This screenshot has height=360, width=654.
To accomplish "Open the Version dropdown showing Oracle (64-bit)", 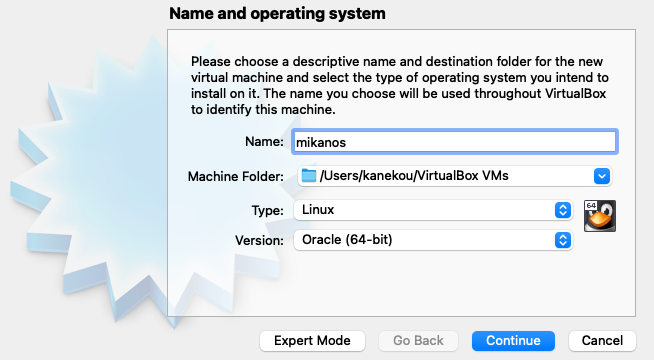I will (433, 240).
